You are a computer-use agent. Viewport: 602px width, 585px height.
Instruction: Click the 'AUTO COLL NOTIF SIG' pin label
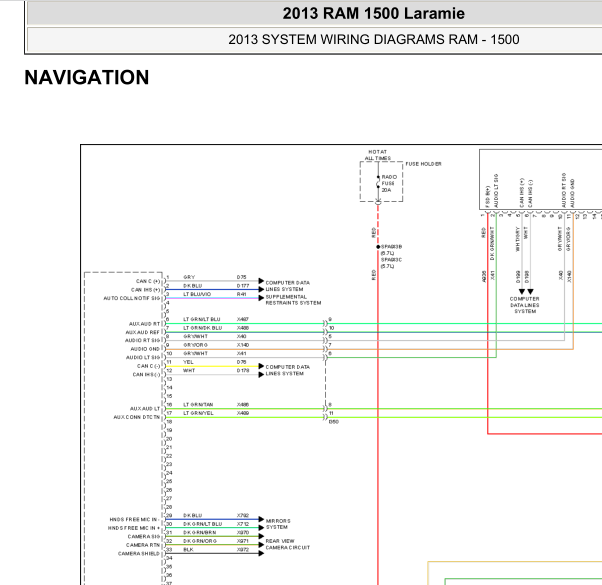pyautogui.click(x=132, y=298)
